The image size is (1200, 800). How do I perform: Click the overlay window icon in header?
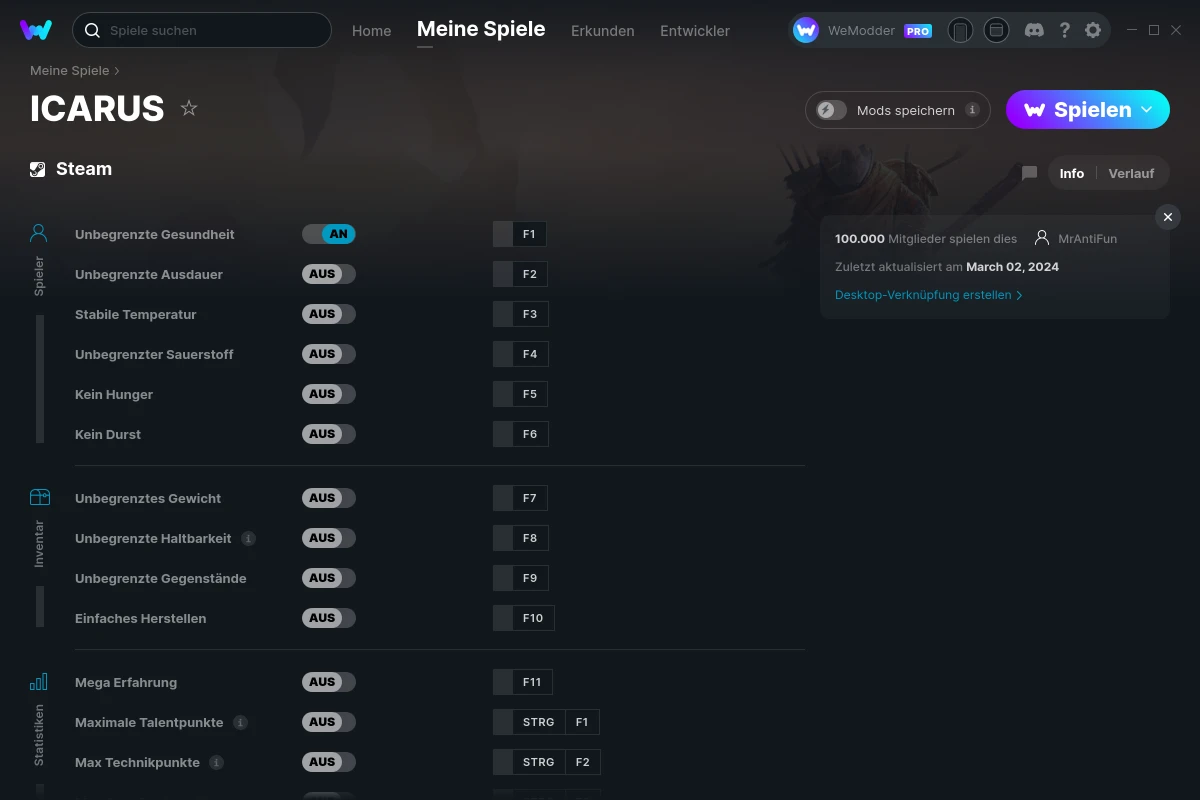pyautogui.click(x=996, y=30)
